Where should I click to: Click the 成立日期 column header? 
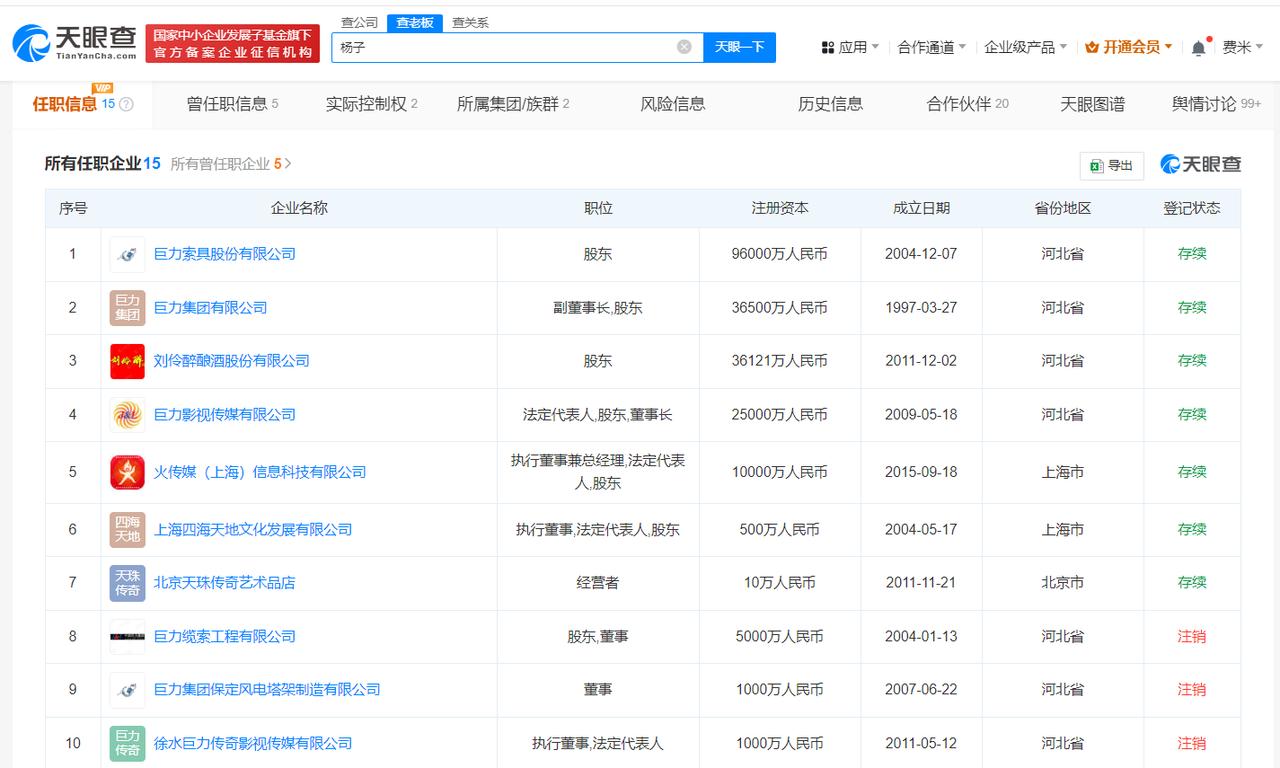pyautogui.click(x=921, y=208)
